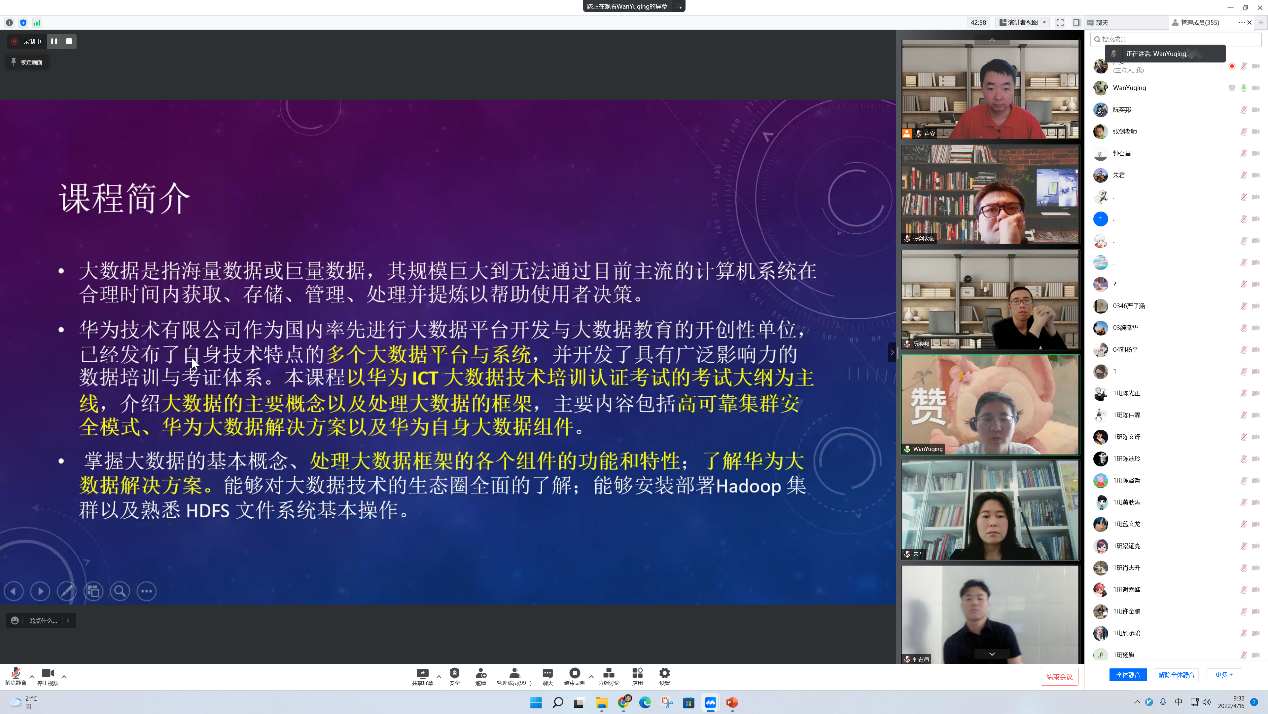
Task: Open the manage members icon
Action: point(514,674)
